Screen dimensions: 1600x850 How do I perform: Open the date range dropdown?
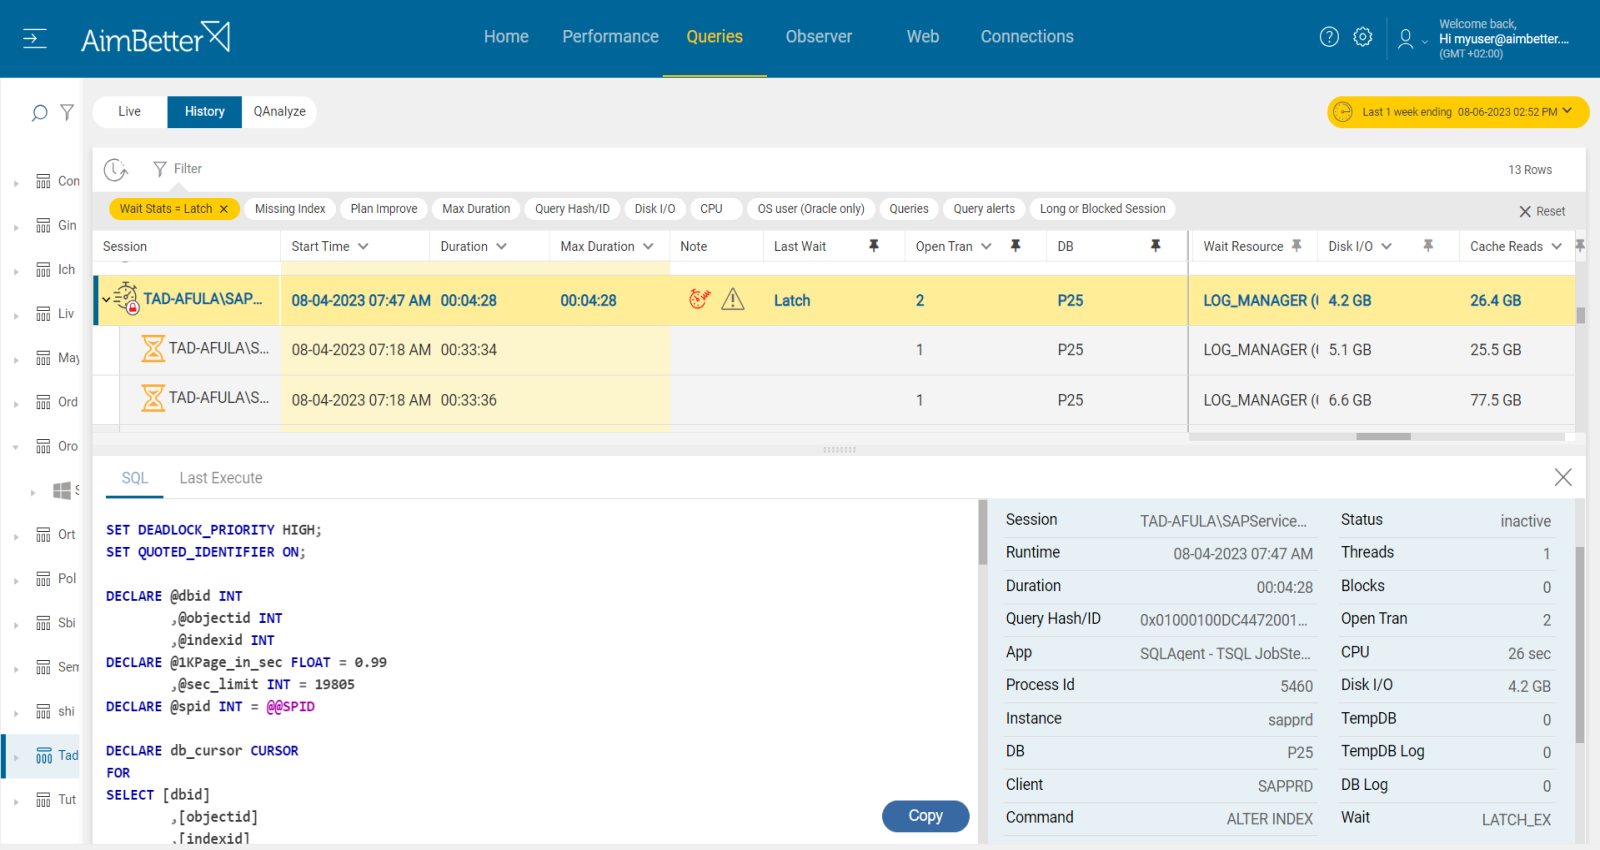pos(1459,112)
